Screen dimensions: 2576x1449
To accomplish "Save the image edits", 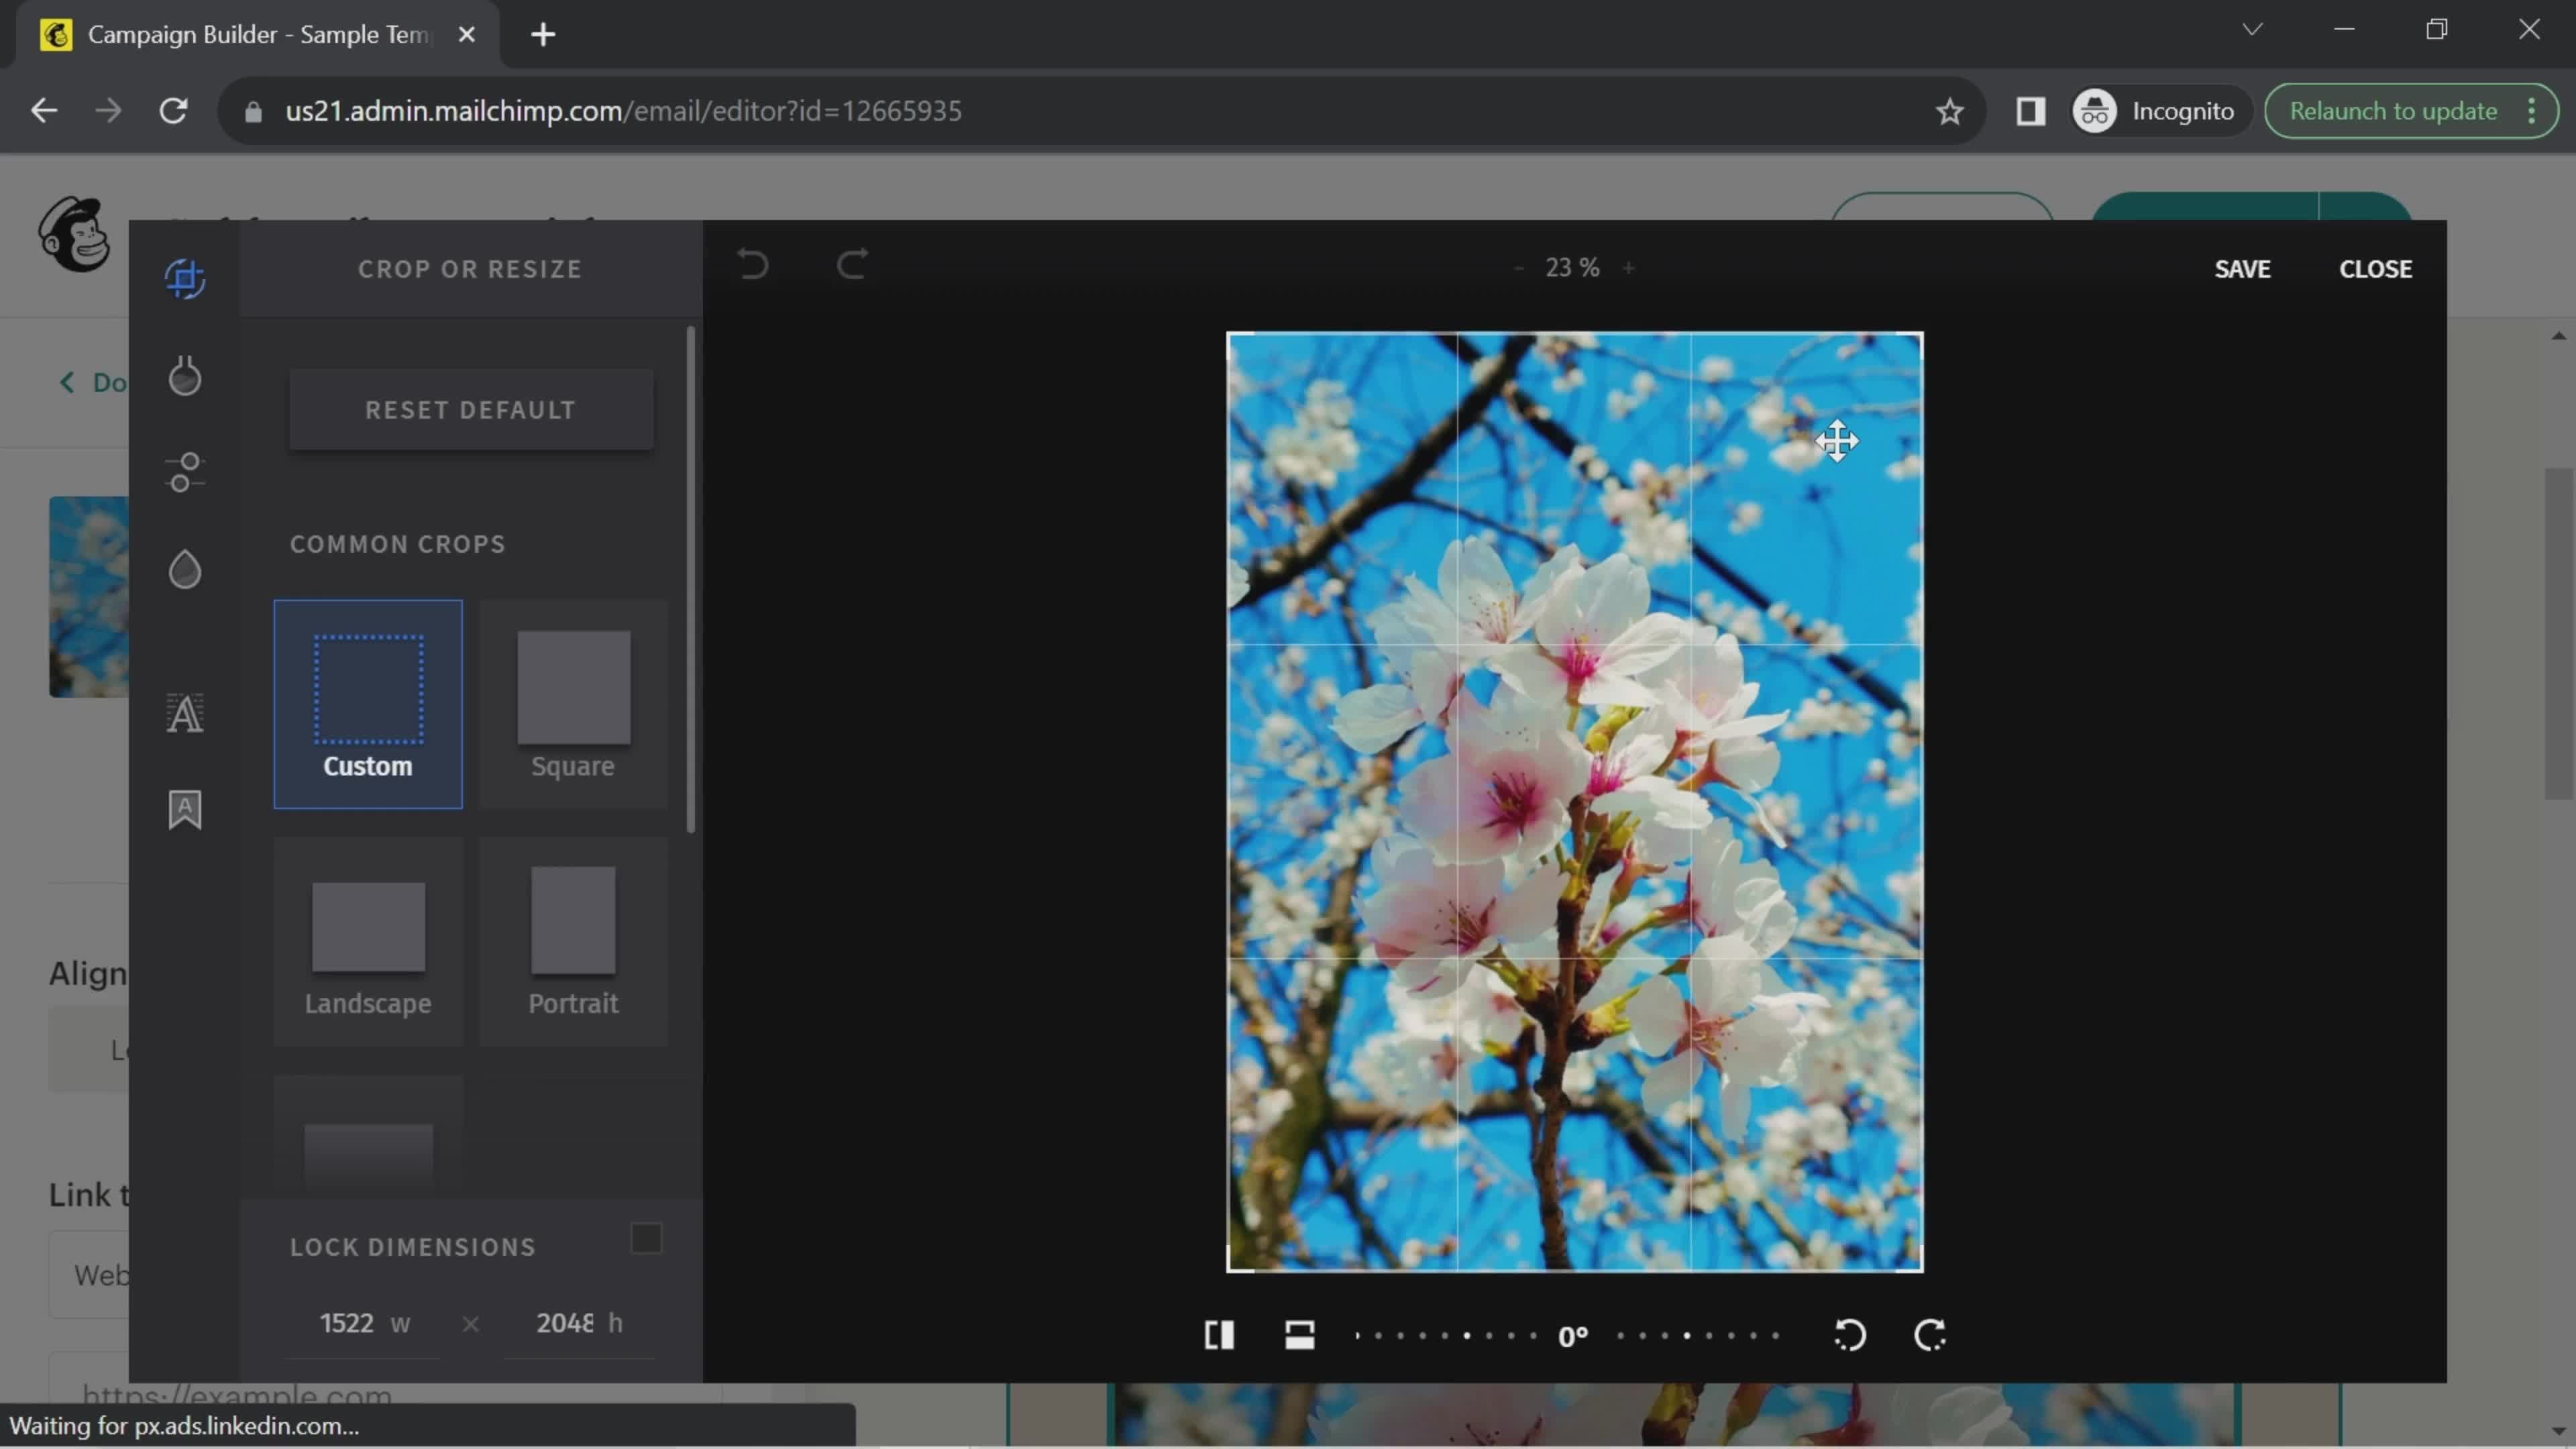I will (2242, 269).
